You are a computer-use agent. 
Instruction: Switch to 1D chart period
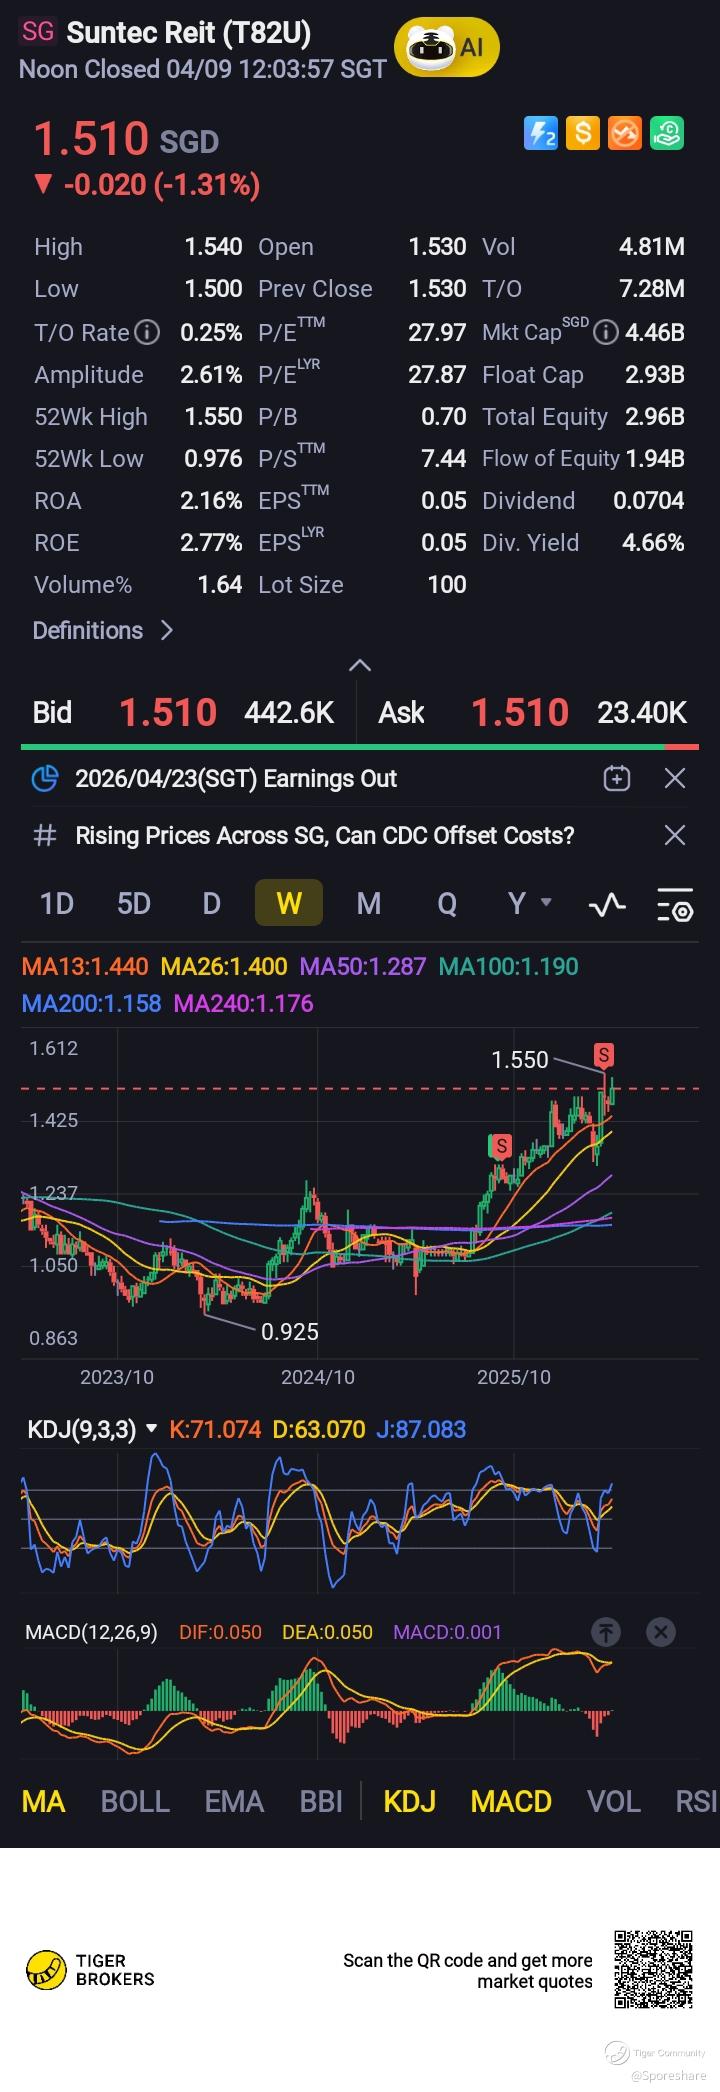(57, 904)
